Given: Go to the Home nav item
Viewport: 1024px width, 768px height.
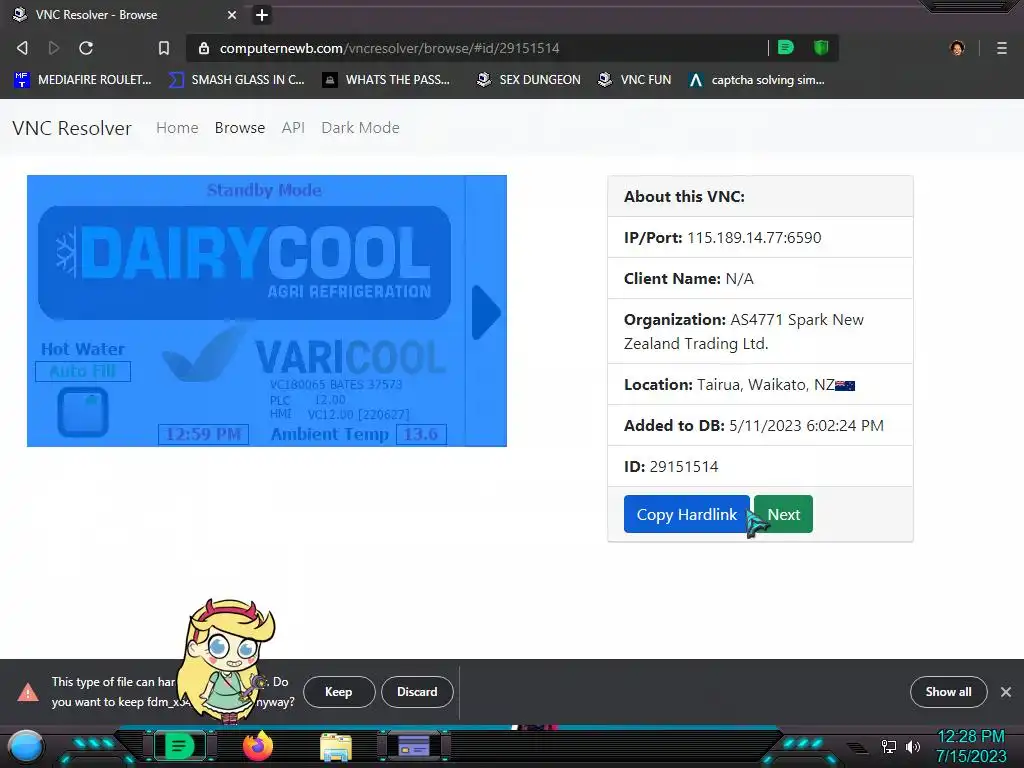Looking at the screenshot, I should tap(177, 127).
